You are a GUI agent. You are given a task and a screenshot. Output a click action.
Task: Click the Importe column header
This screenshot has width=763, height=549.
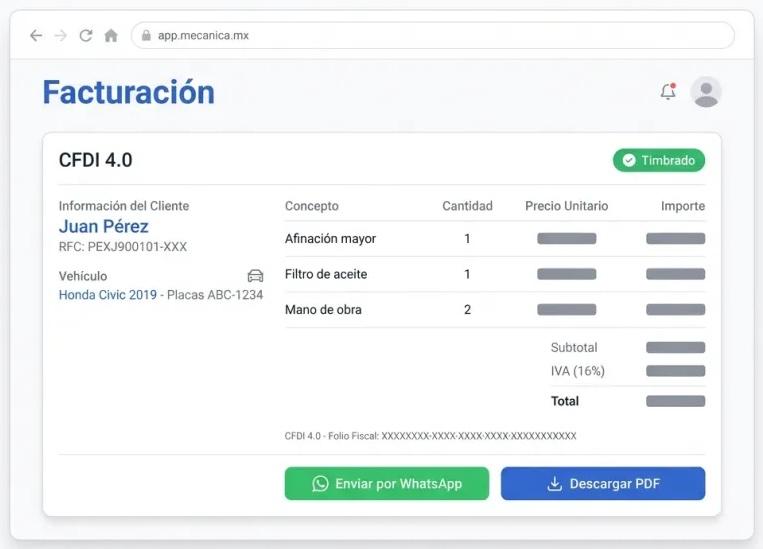pyautogui.click(x=683, y=206)
